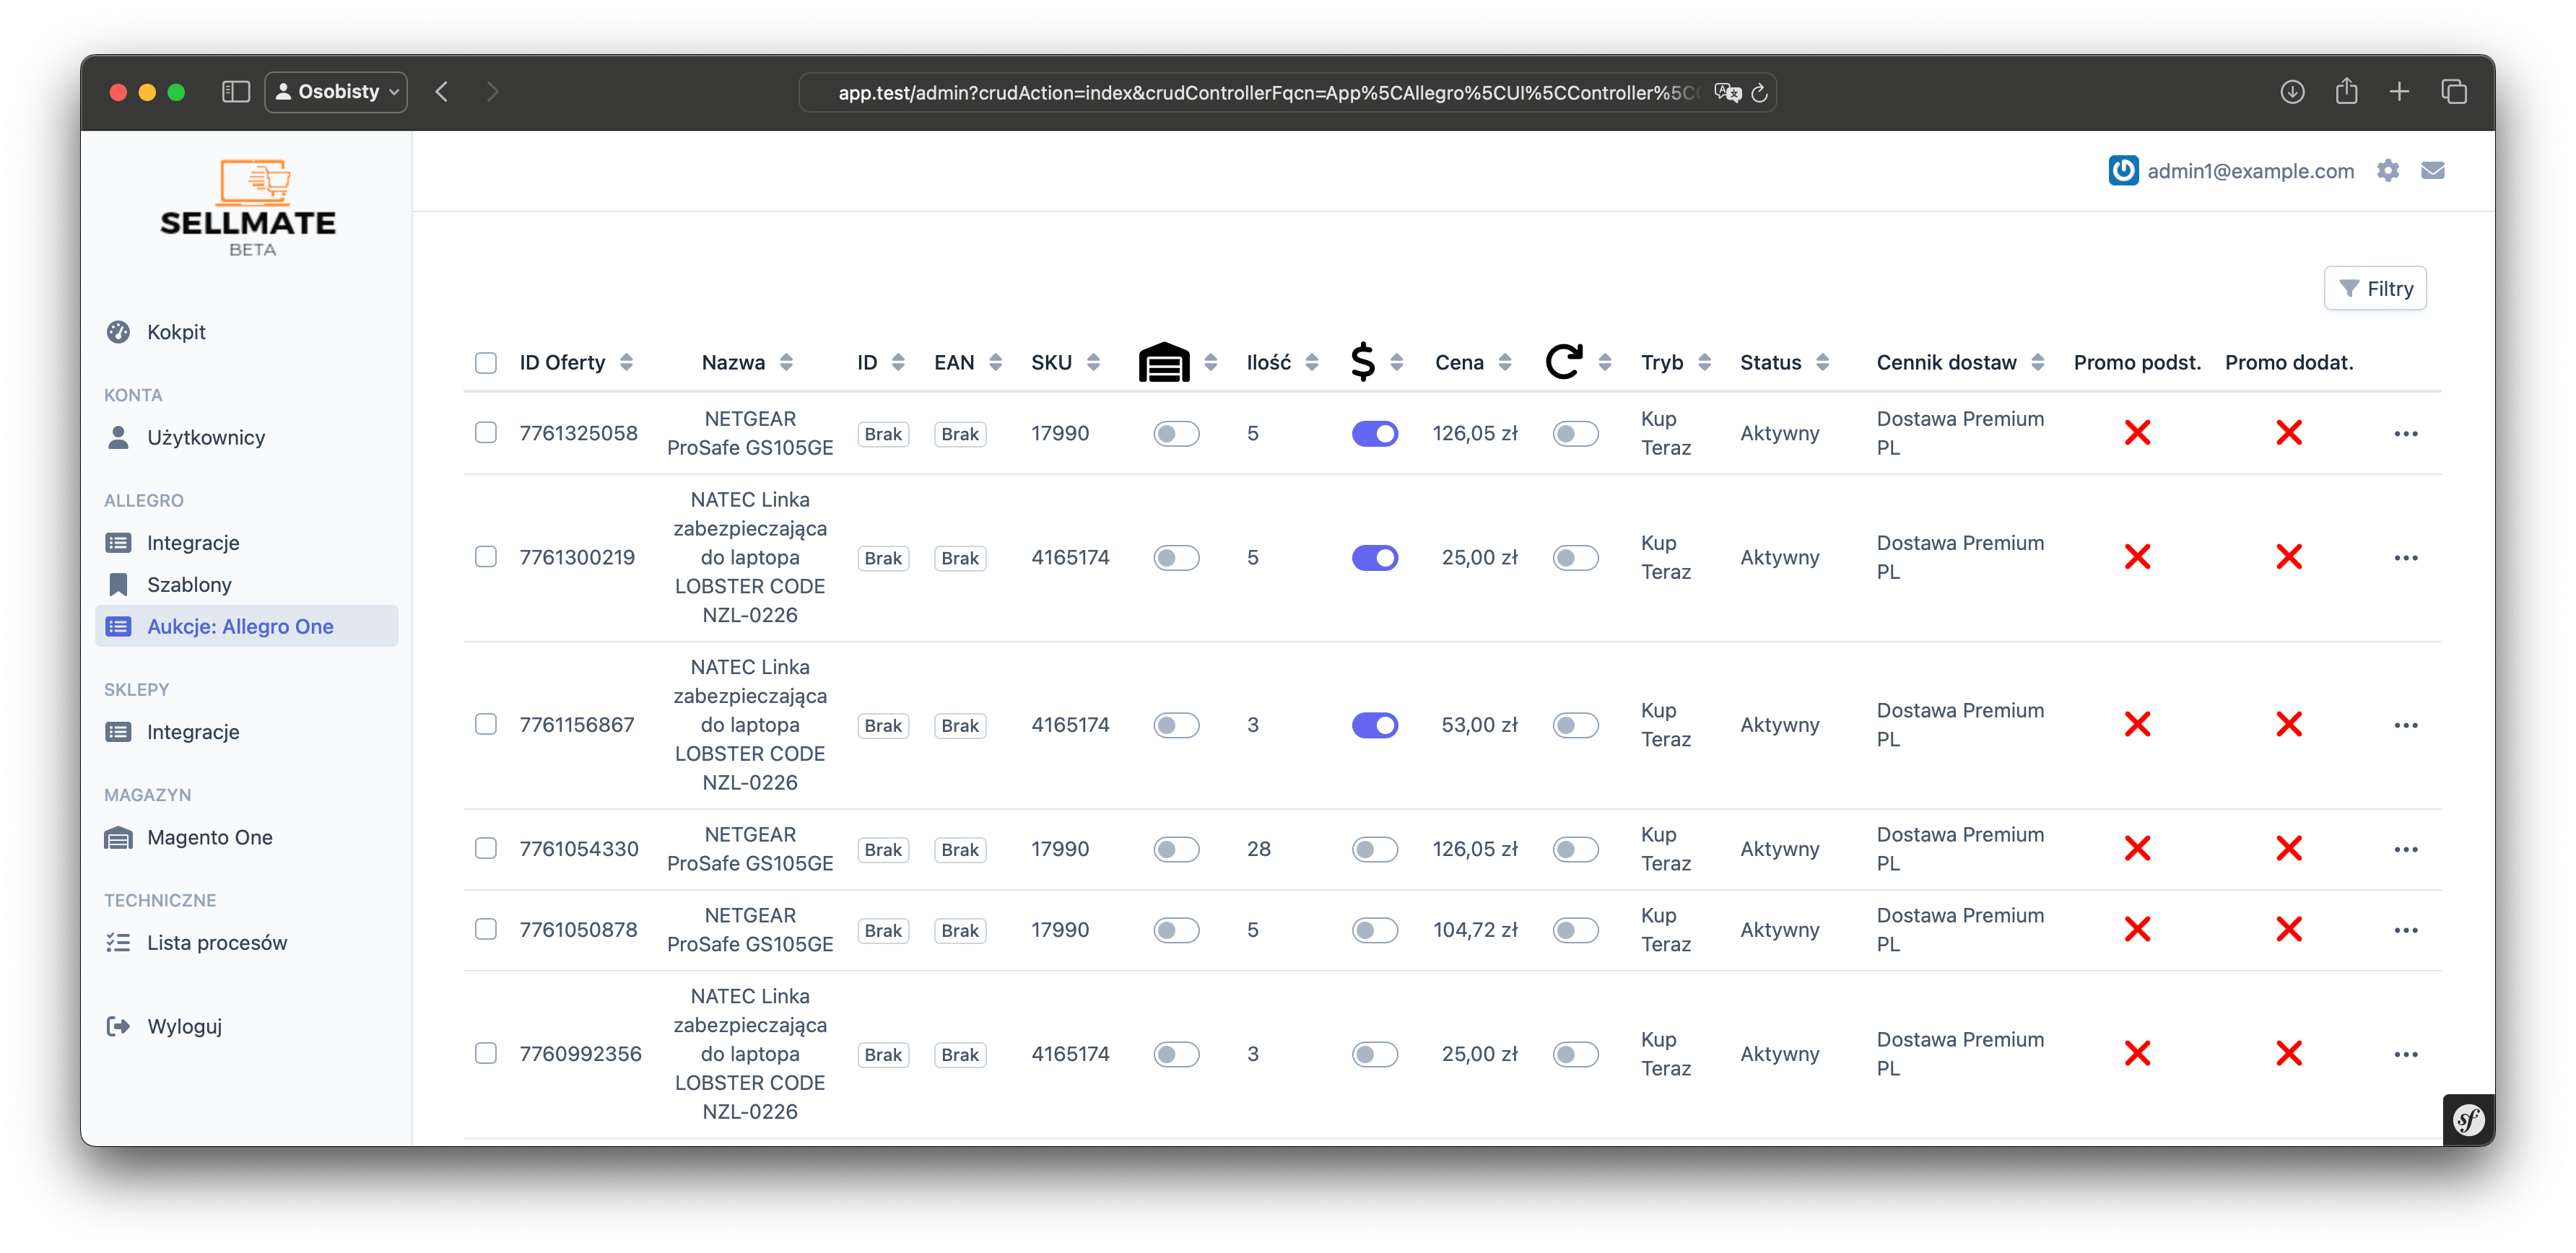Click the ID Brak badge for 7761325058
Viewport: 2576px width, 1253px height.
pyautogui.click(x=883, y=434)
